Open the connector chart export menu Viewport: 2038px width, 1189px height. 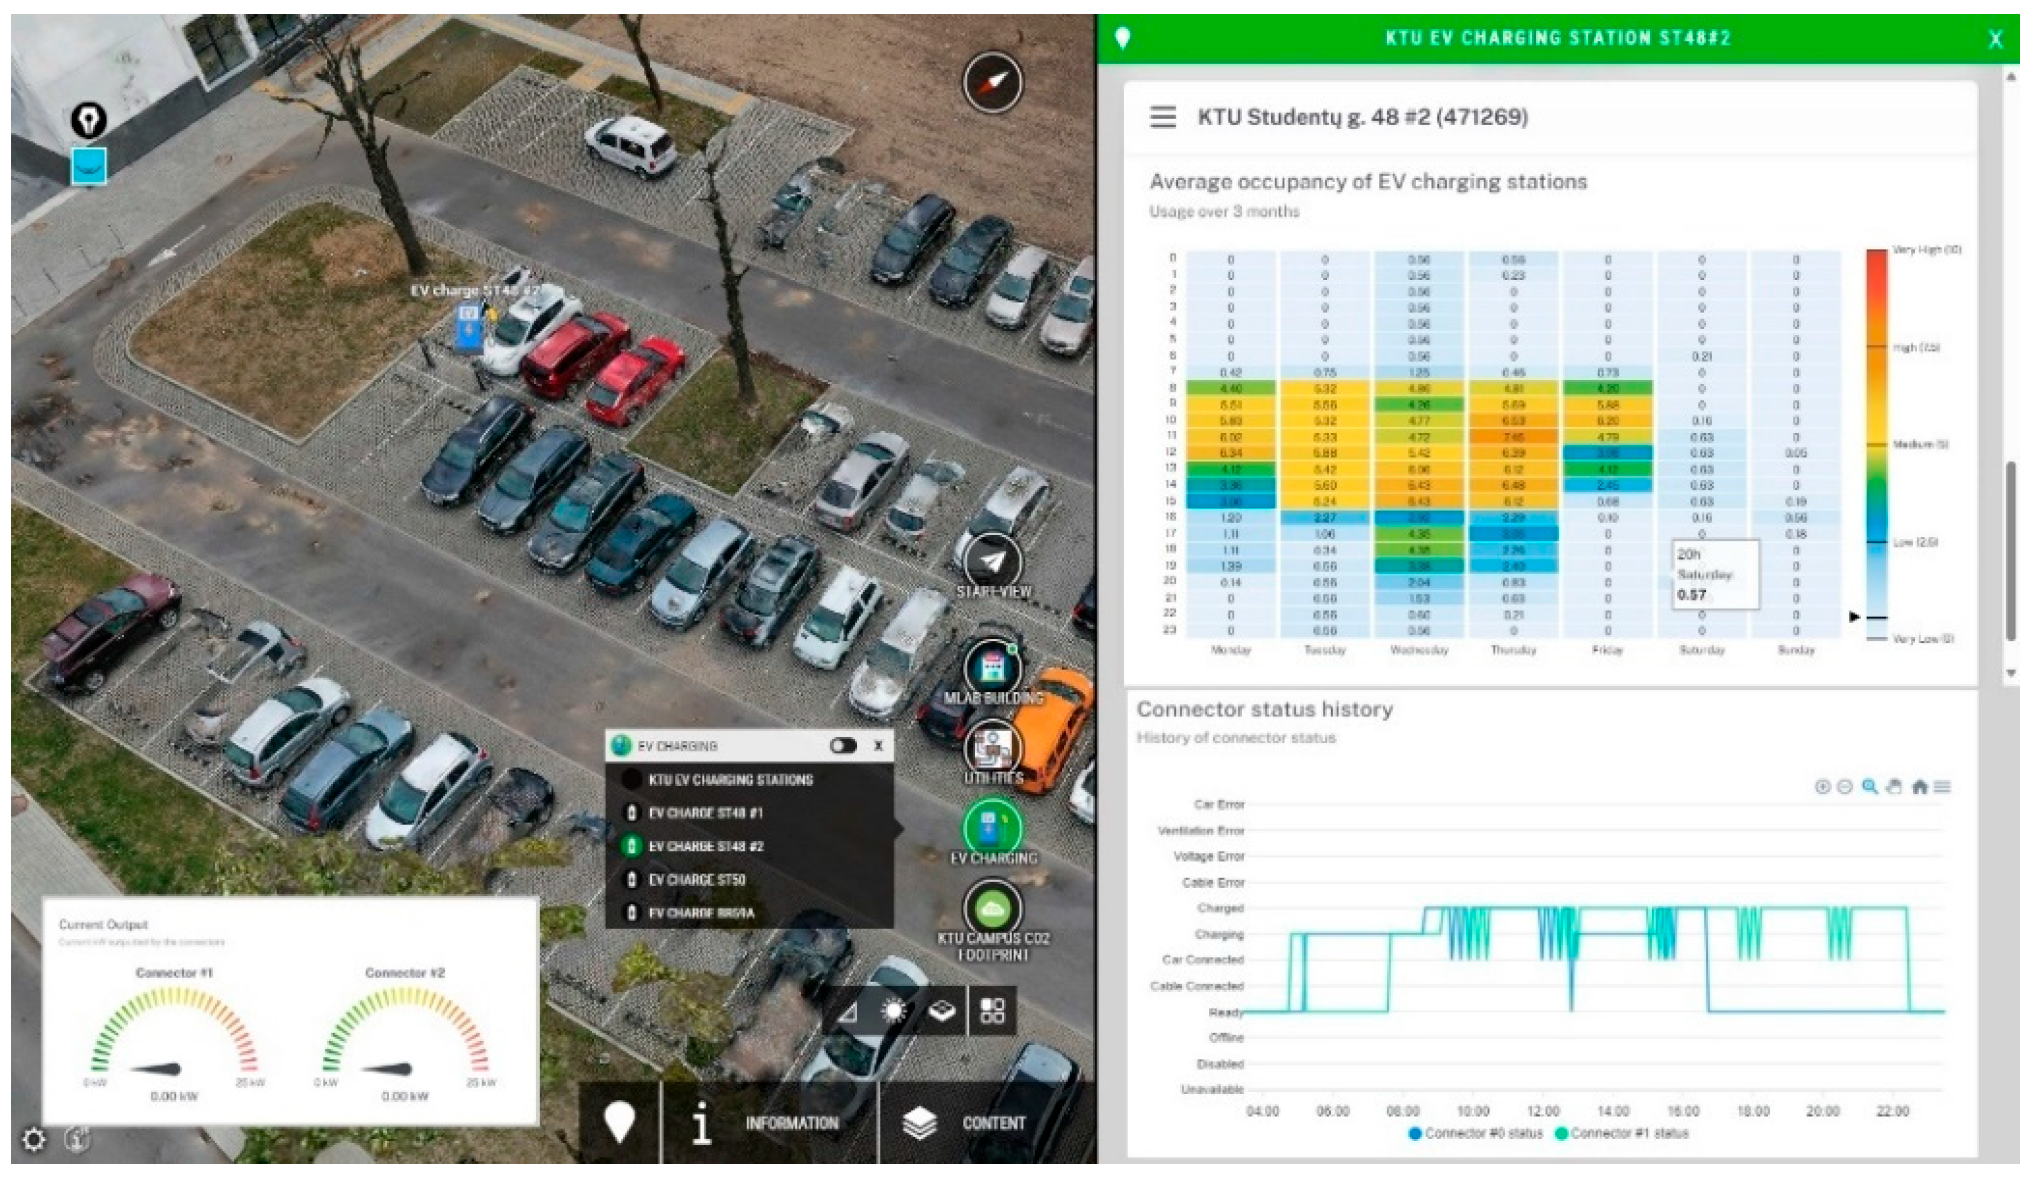(1942, 787)
